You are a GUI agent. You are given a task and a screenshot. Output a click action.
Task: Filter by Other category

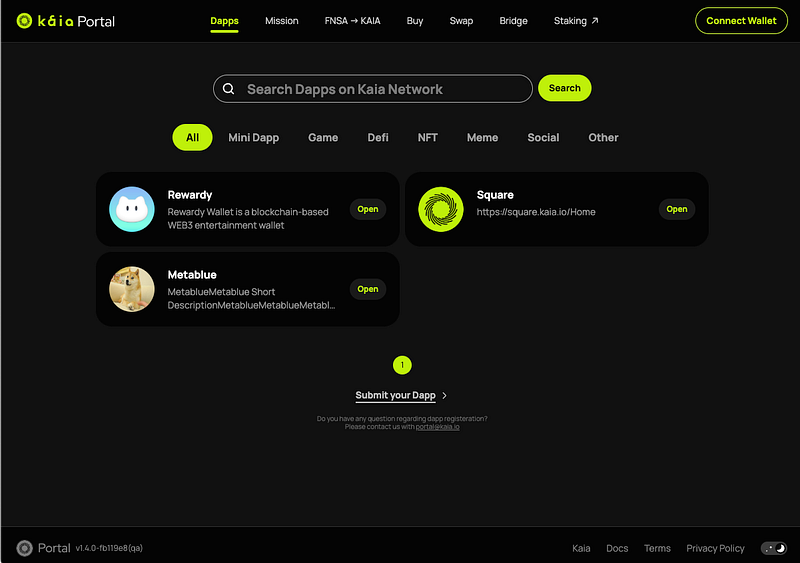pyautogui.click(x=604, y=137)
